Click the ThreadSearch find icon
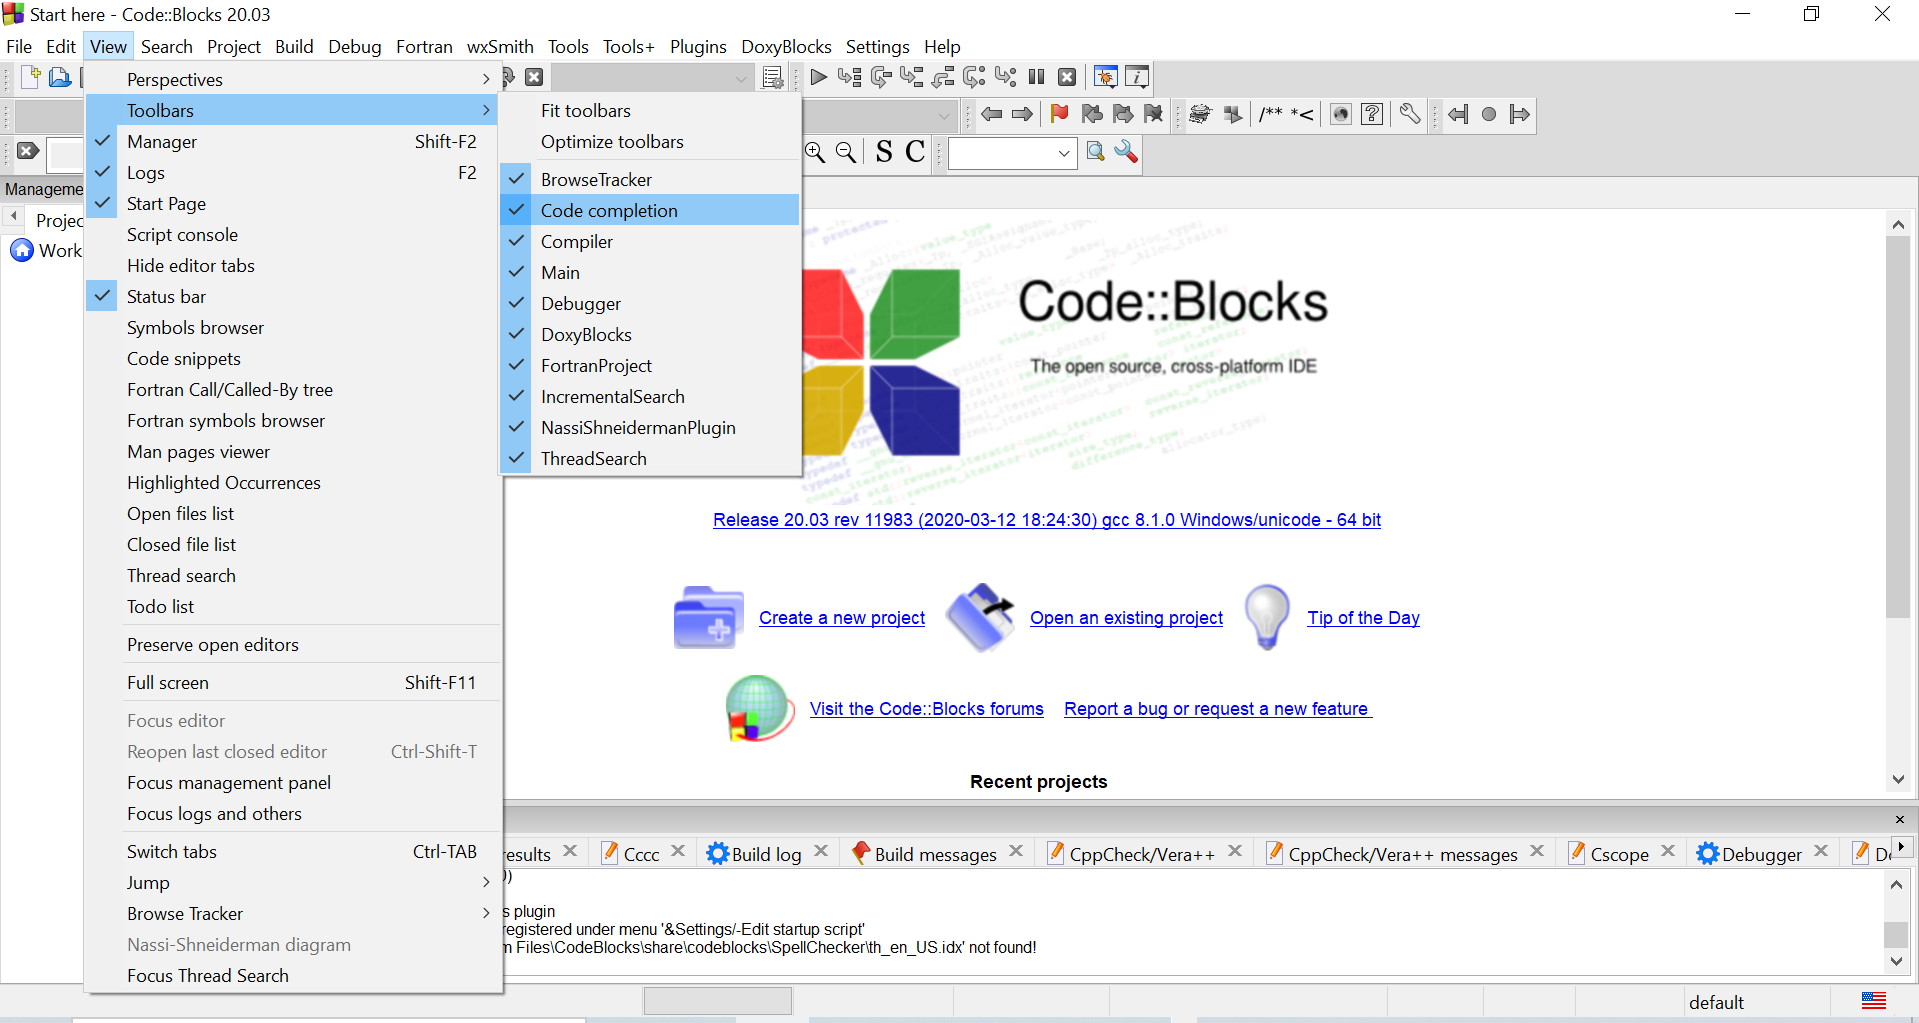The image size is (1919, 1023). (1096, 152)
